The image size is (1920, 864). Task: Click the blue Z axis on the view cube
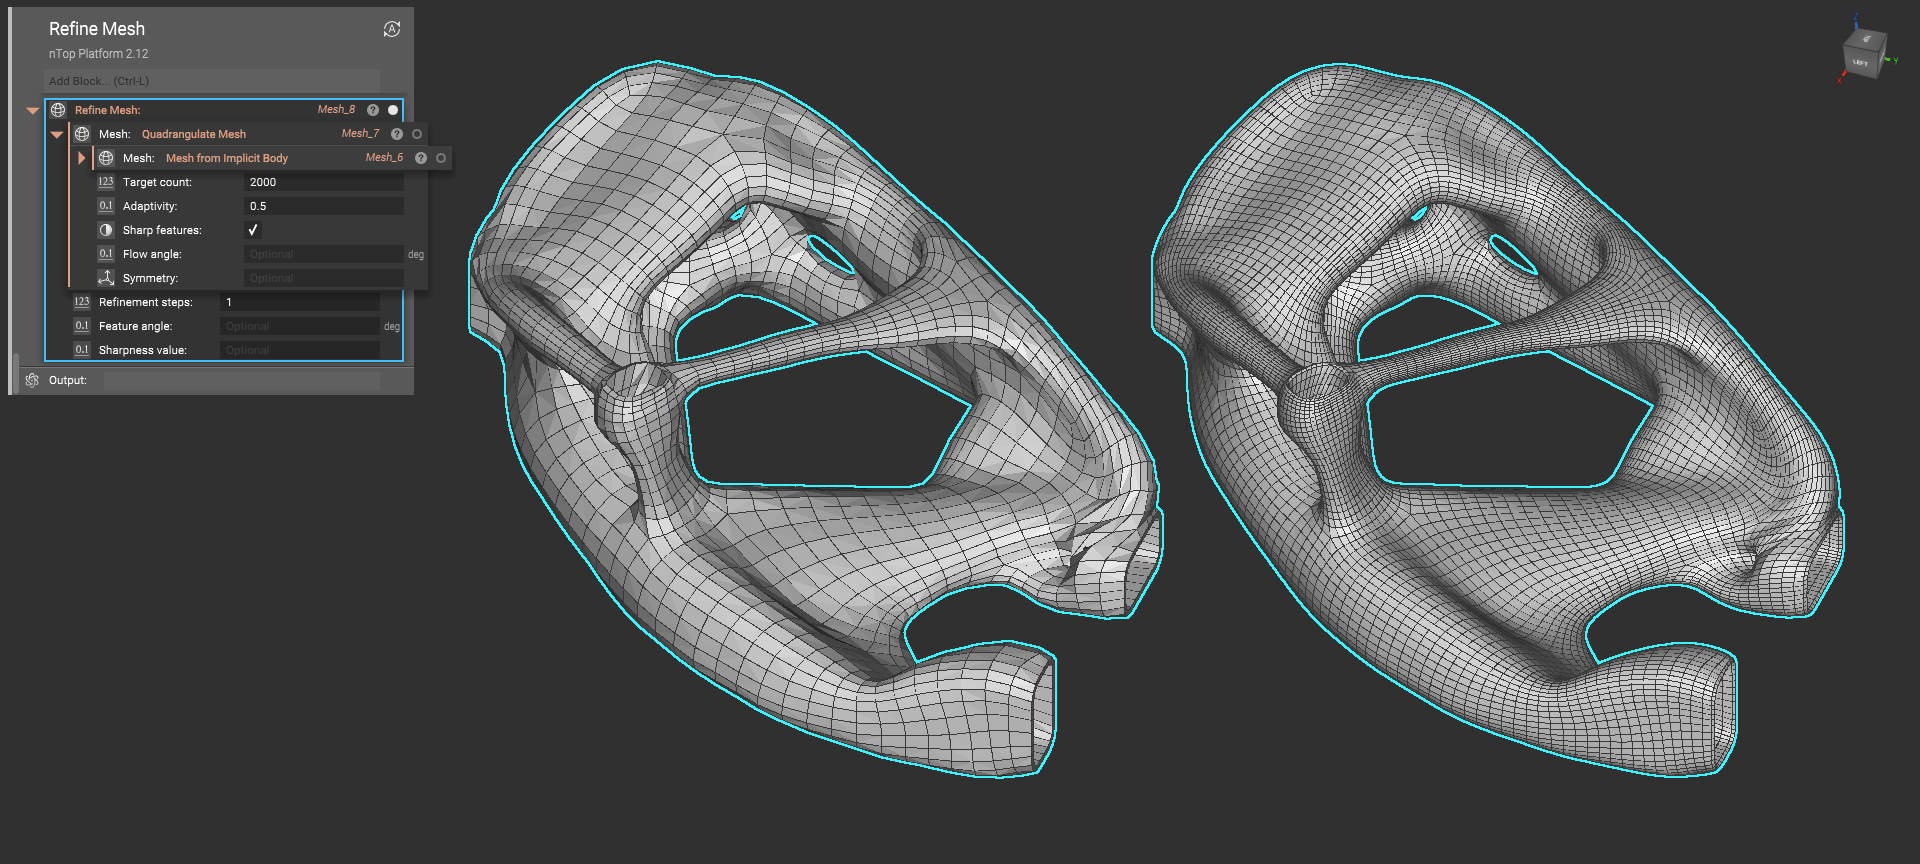[x=1856, y=22]
